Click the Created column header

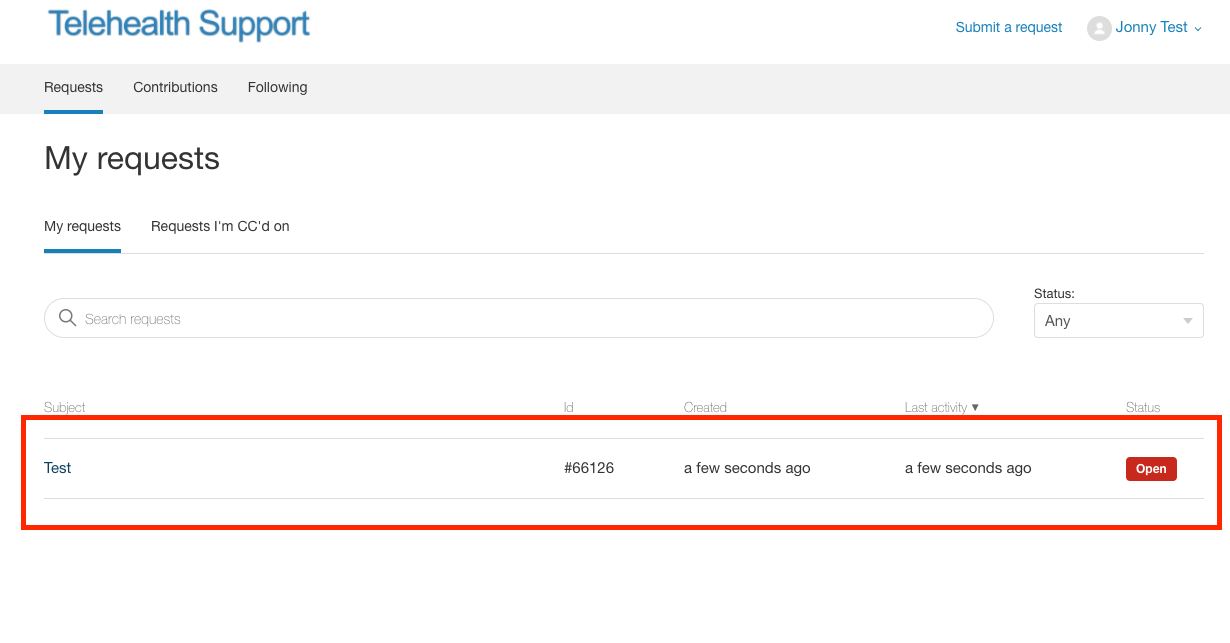pyautogui.click(x=705, y=407)
